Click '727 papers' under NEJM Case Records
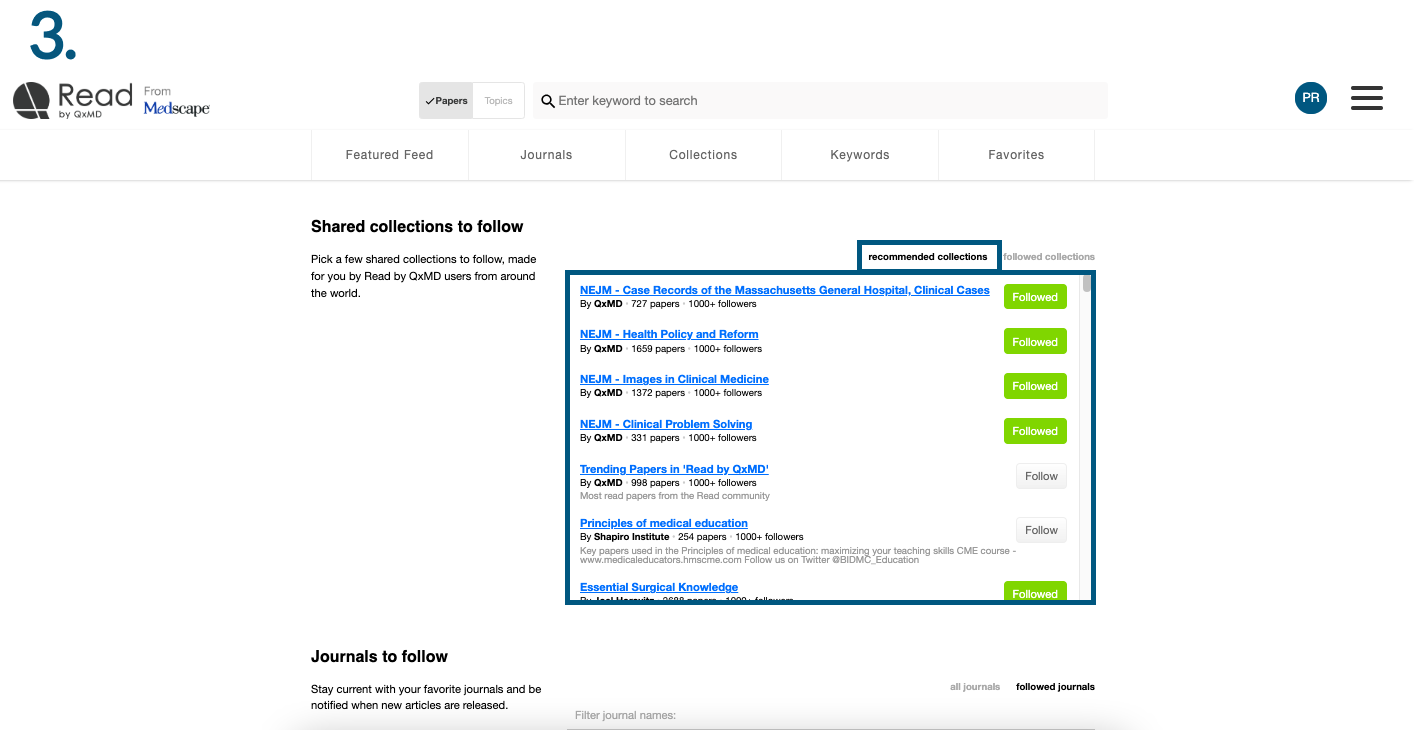 (x=655, y=304)
